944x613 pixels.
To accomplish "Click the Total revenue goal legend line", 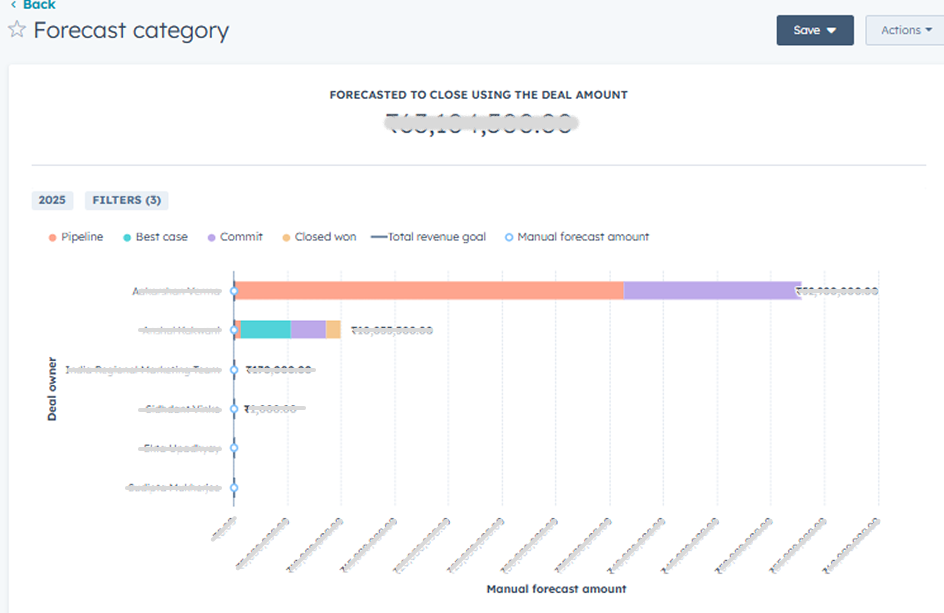I will point(378,237).
